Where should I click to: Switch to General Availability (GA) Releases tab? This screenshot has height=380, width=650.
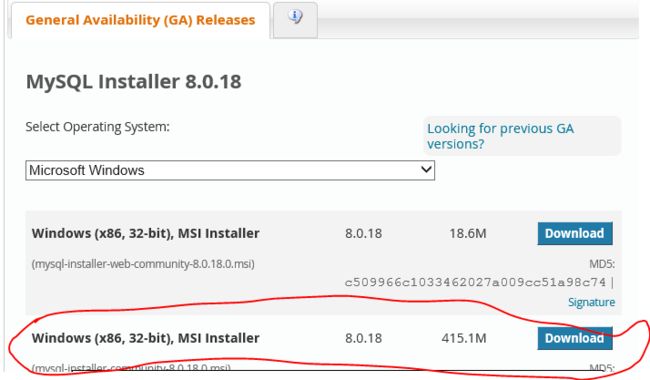(140, 20)
